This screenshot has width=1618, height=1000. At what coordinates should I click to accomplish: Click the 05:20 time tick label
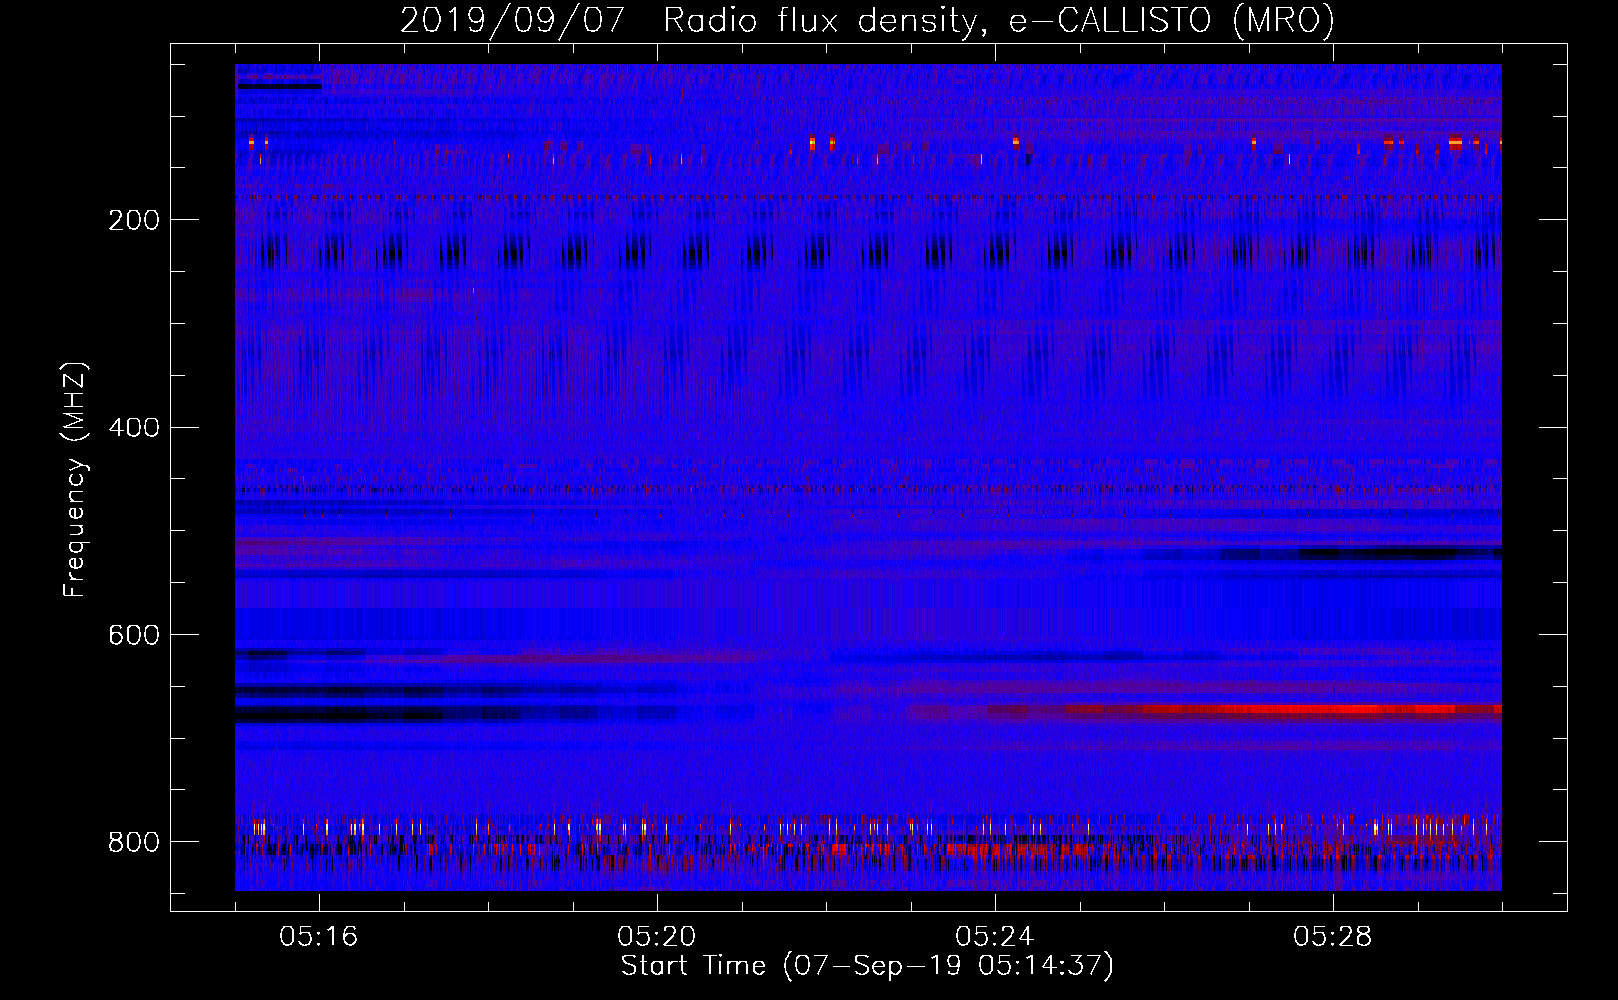[x=657, y=937]
